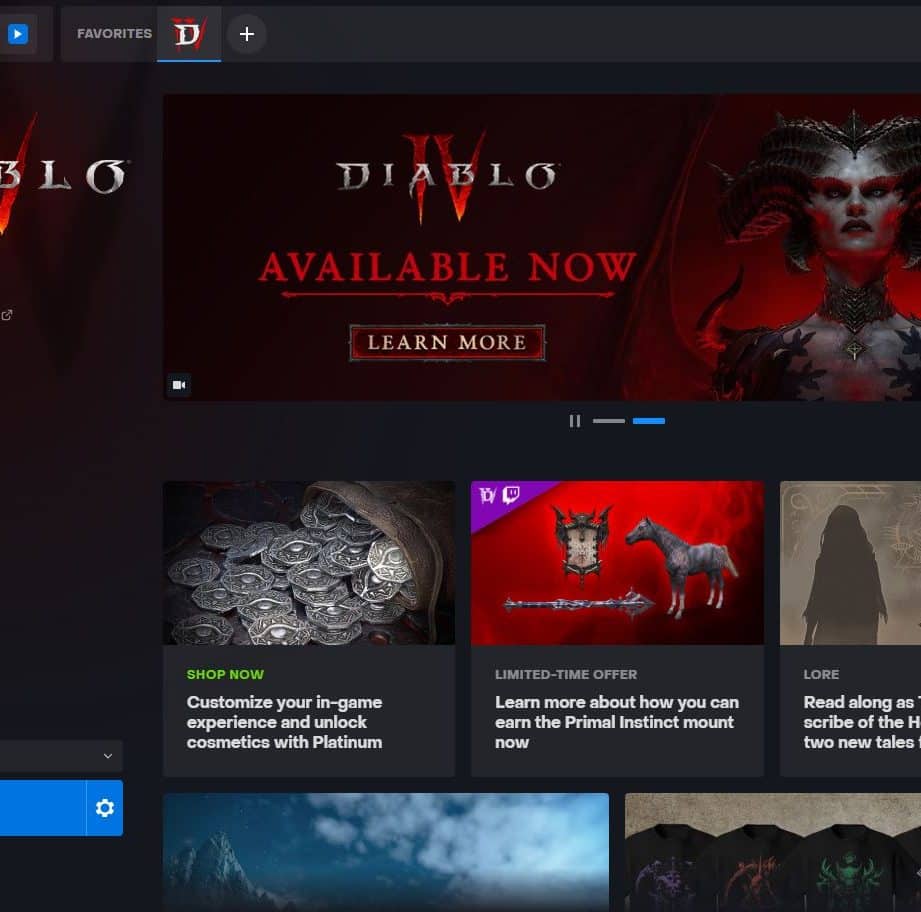Click the Twitch icon on mount card

click(511, 496)
